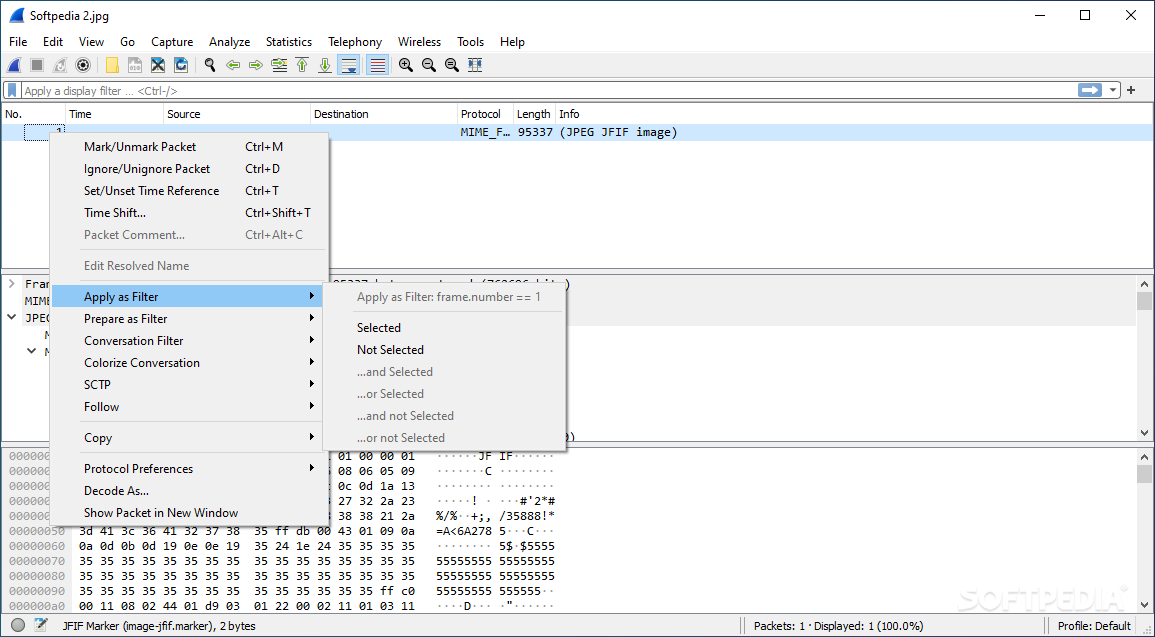1155x637 pixels.
Task: Open the Statistics menu
Action: point(288,42)
